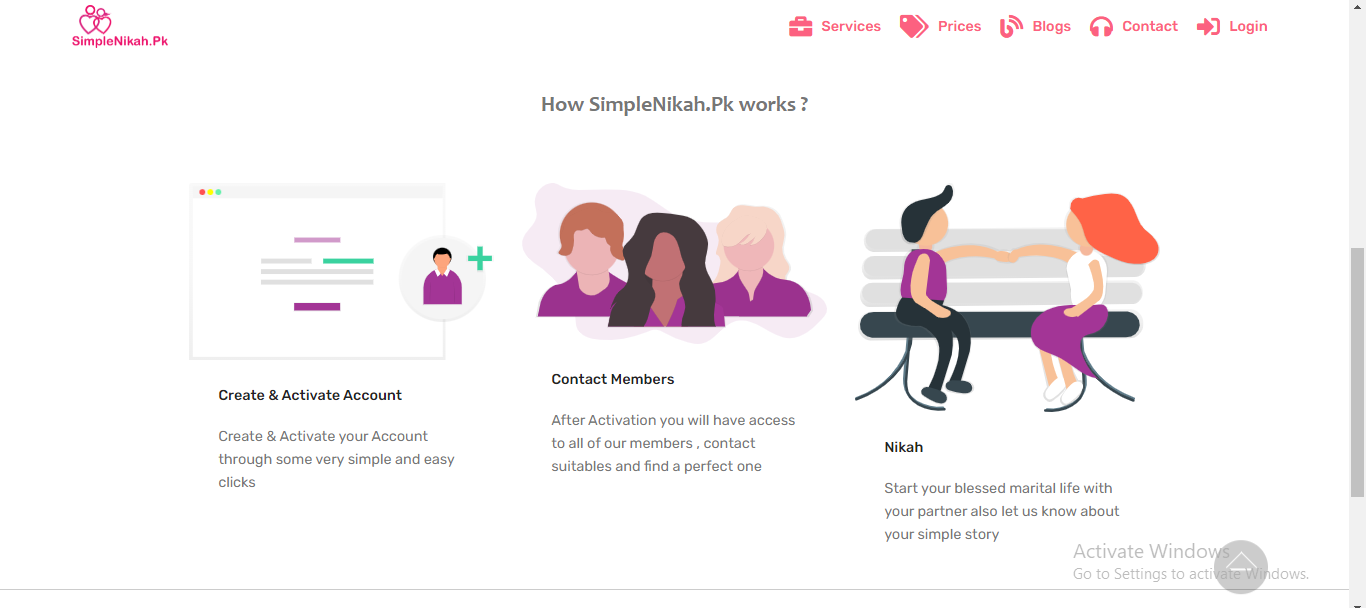Image resolution: width=1366 pixels, height=608 pixels.
Task: Click the Contact Members heading
Action: (x=613, y=379)
